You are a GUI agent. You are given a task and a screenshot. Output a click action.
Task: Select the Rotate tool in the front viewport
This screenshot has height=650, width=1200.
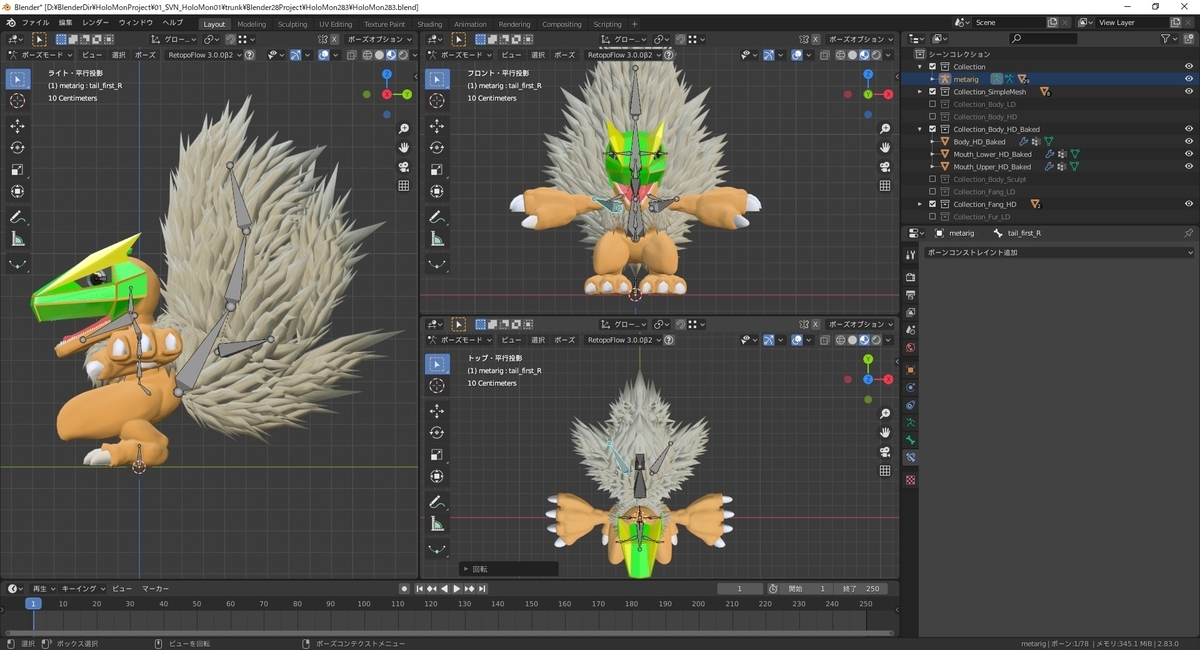pos(437,148)
